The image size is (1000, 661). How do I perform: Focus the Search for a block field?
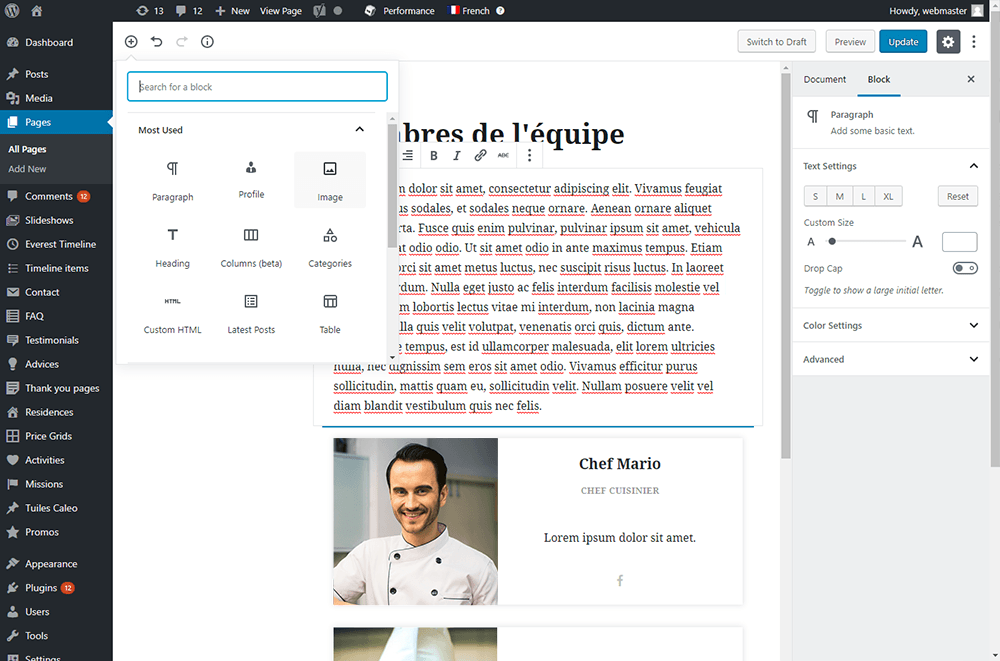pos(257,86)
